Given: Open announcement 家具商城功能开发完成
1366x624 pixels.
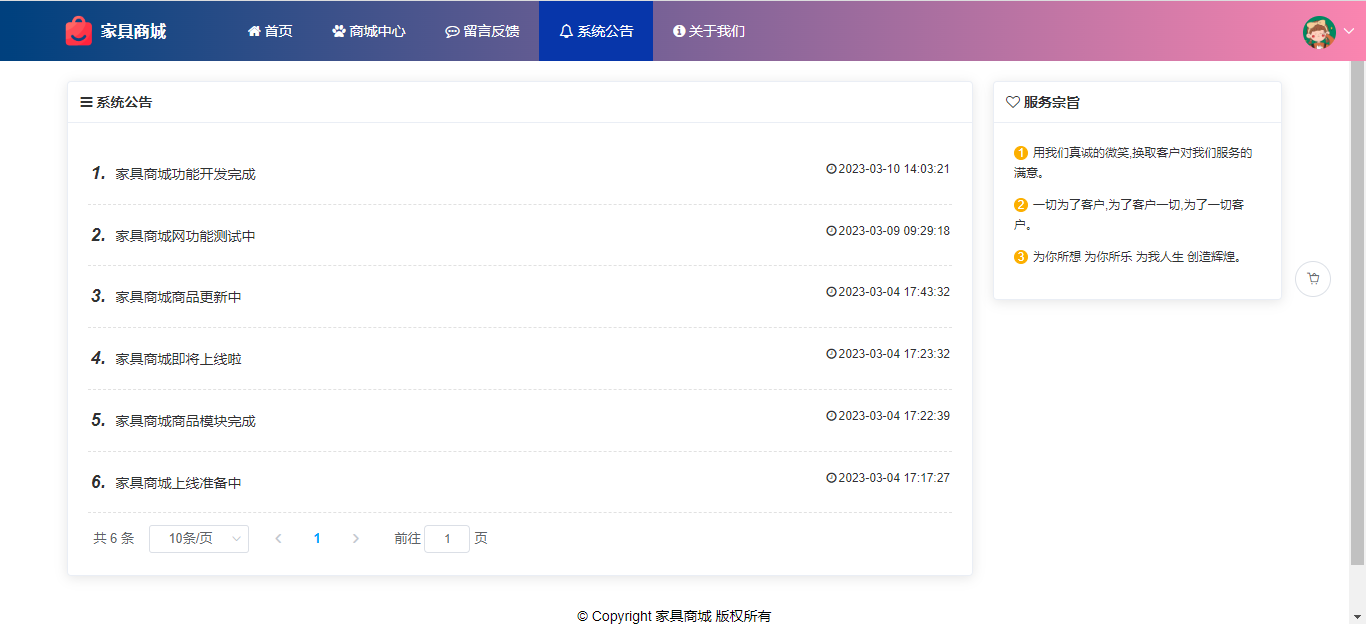Looking at the screenshot, I should [185, 174].
